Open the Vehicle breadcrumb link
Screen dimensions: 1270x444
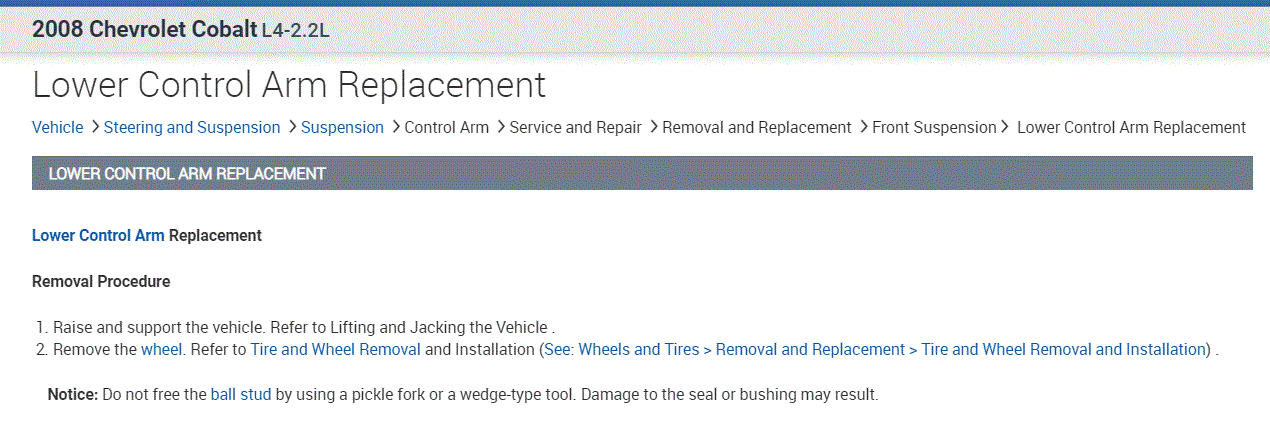(x=58, y=128)
